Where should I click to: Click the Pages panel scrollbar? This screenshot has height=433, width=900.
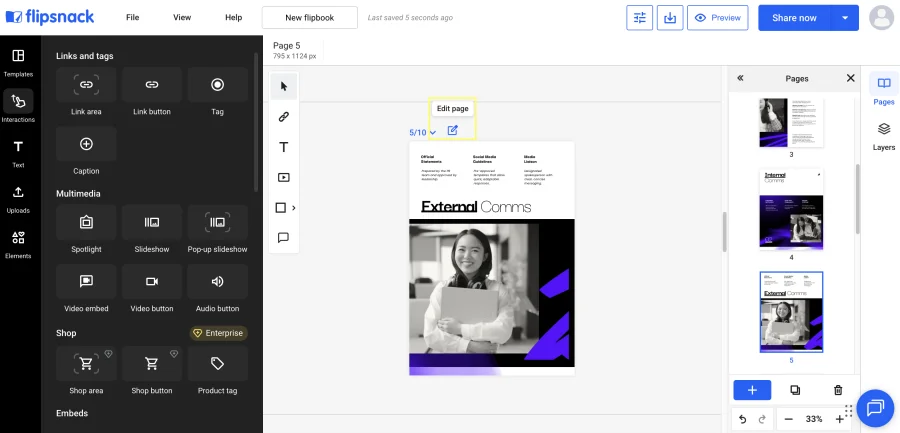coord(858,199)
